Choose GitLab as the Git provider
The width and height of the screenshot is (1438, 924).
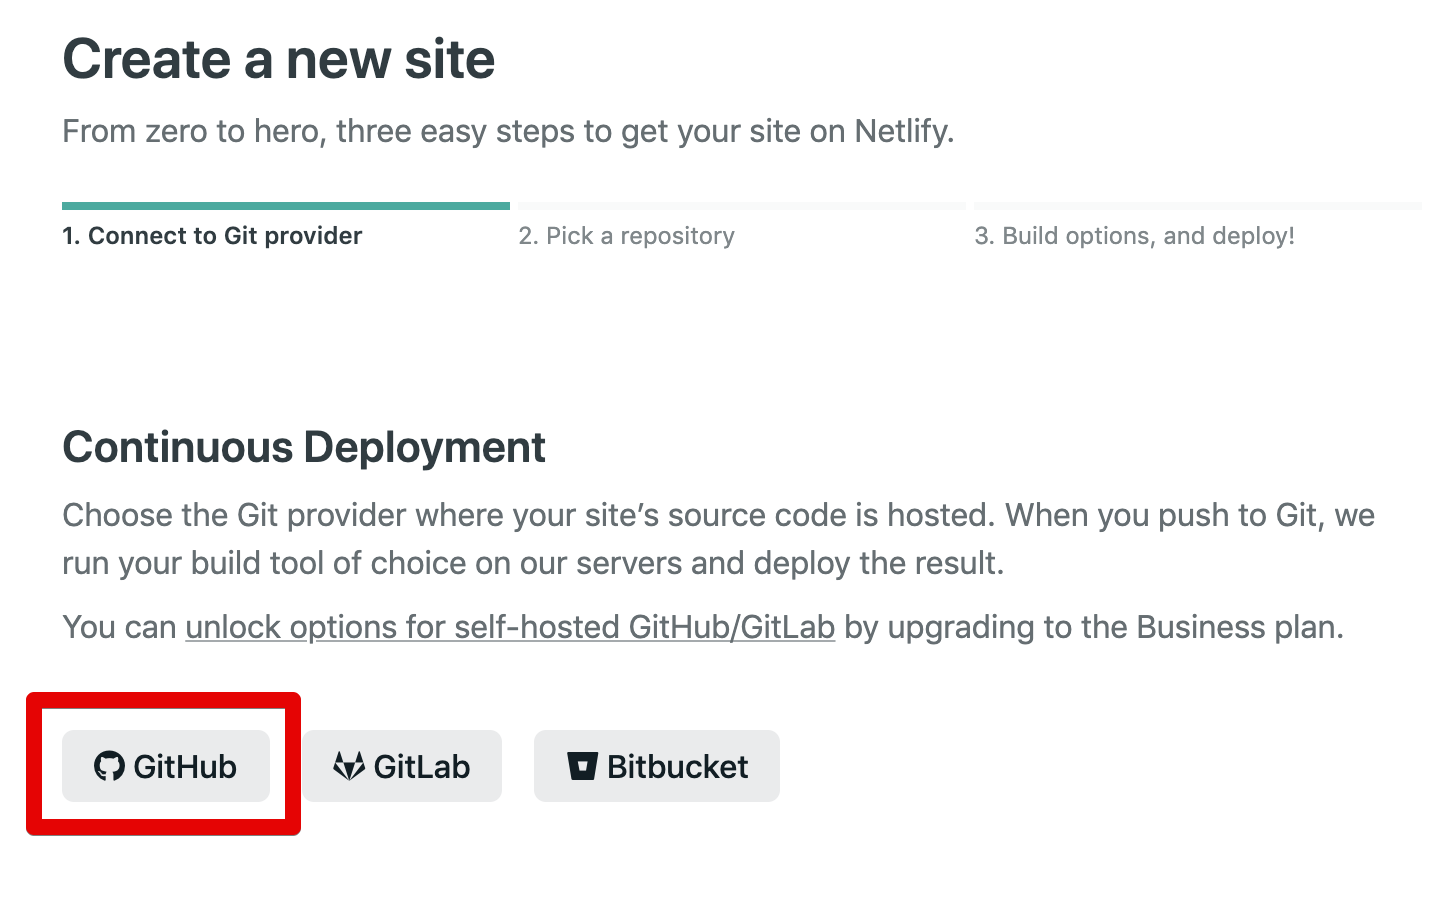pos(402,766)
